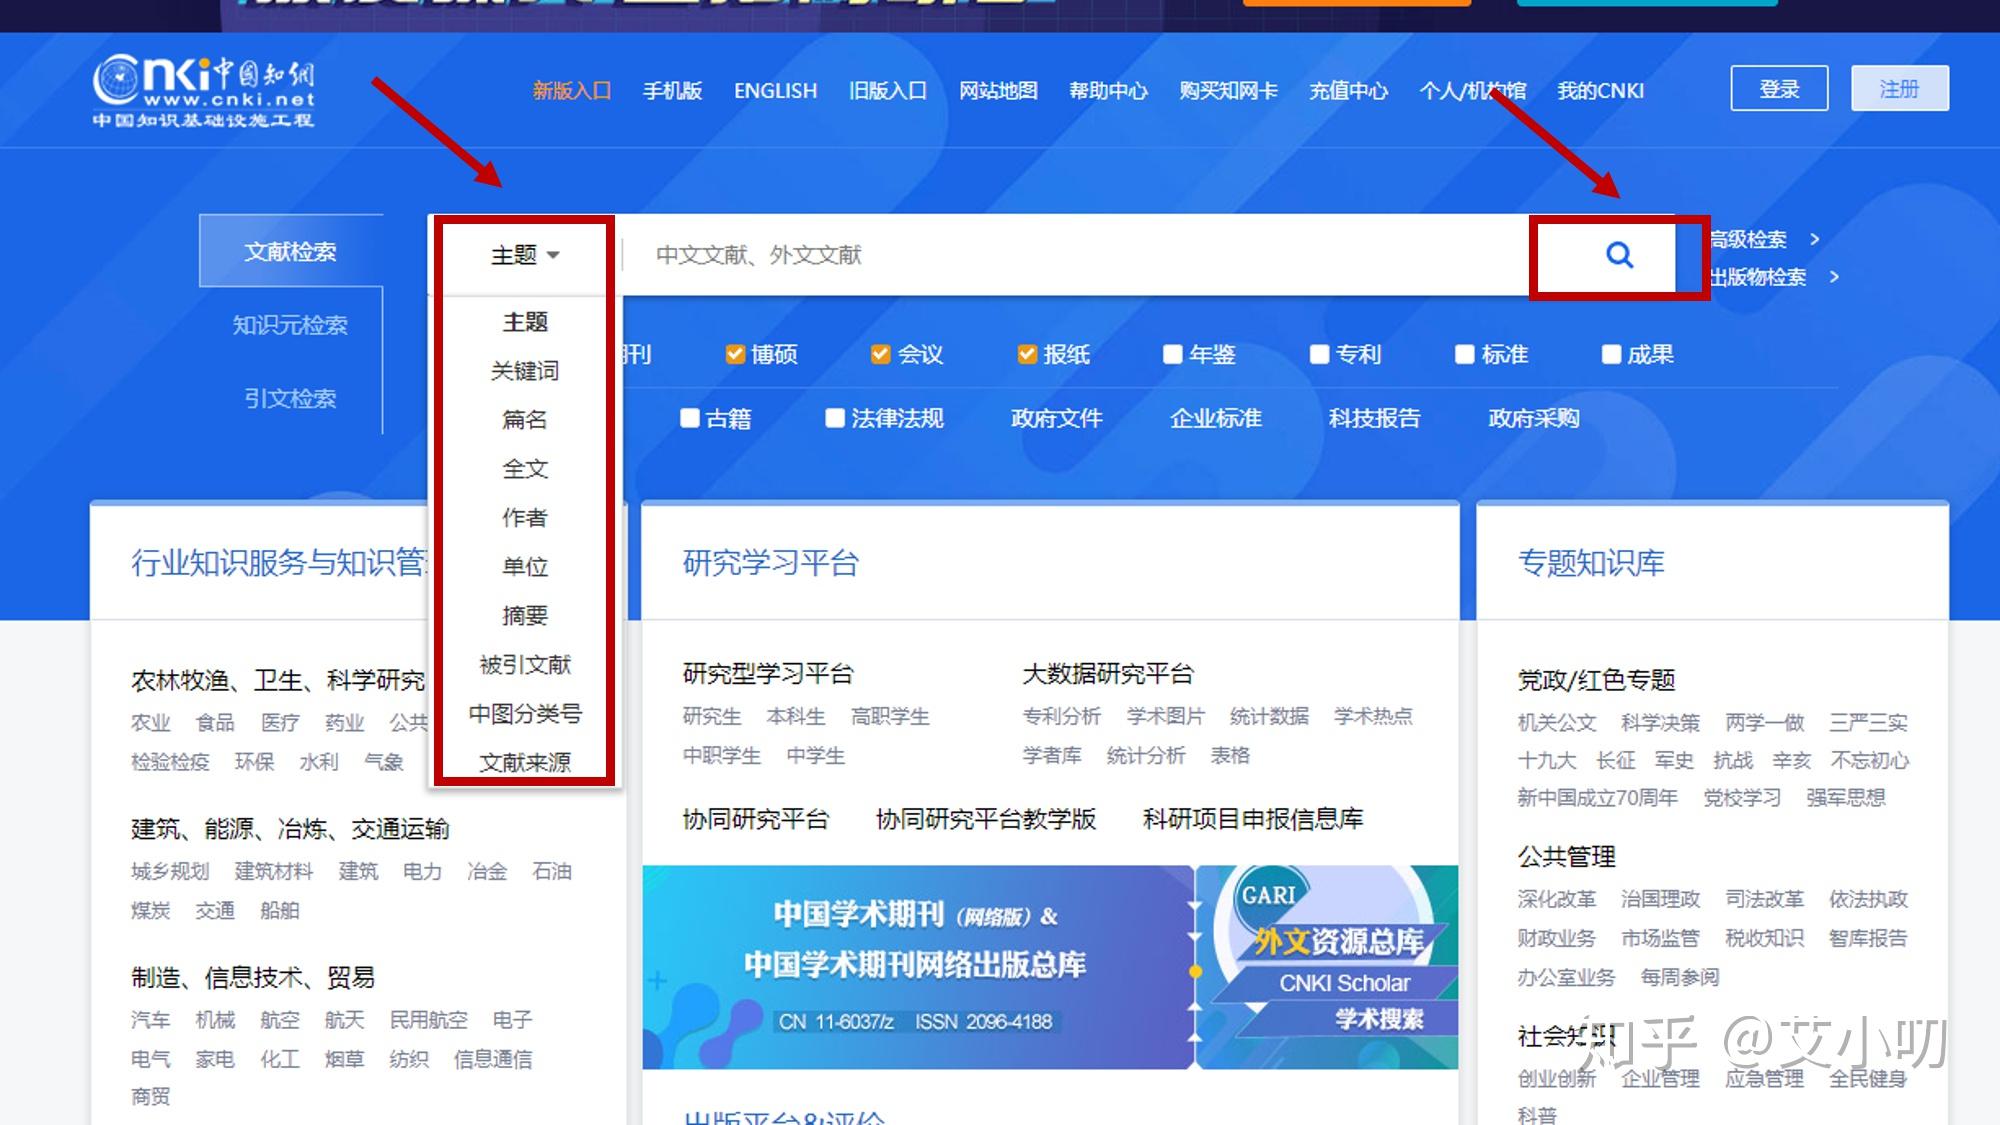Open the 公共管理 section link
The image size is (2000, 1125).
(x=1566, y=857)
